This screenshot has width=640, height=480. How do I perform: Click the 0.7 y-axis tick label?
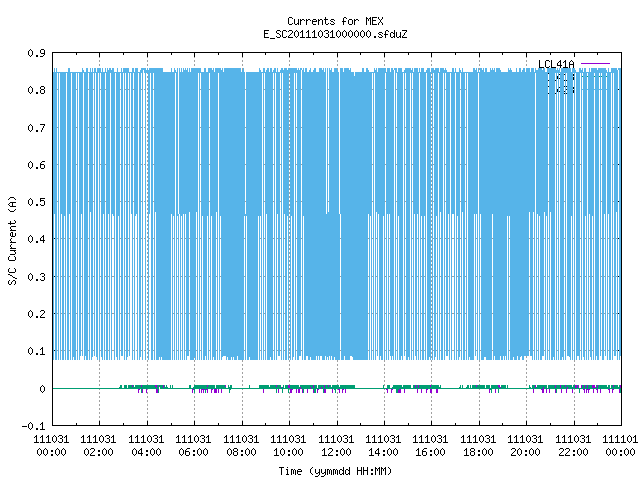coord(36,128)
